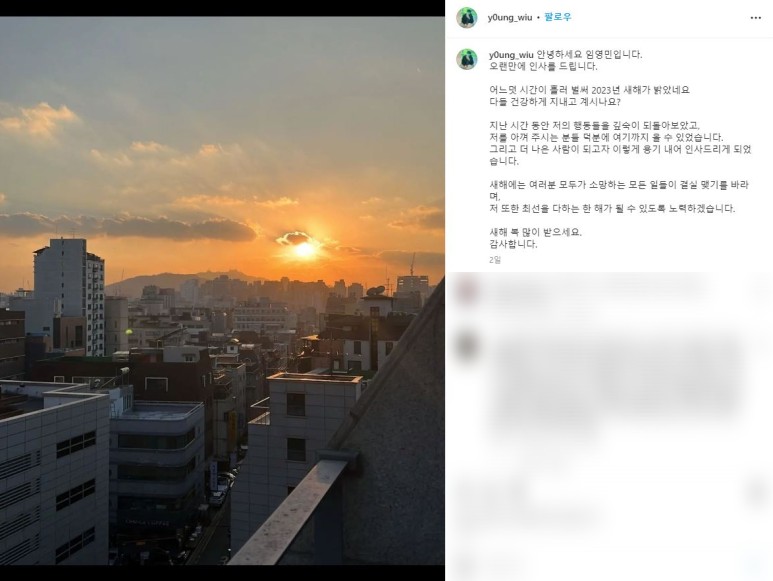Click the blurred heart icon in action row
This screenshot has width=773, height=581.
pyautogui.click(x=465, y=493)
